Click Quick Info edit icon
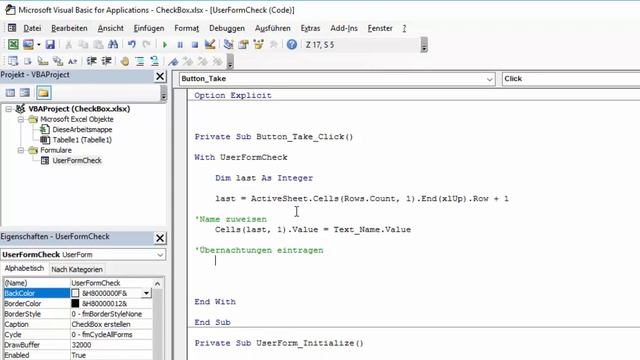The image size is (640, 360). click(42, 61)
